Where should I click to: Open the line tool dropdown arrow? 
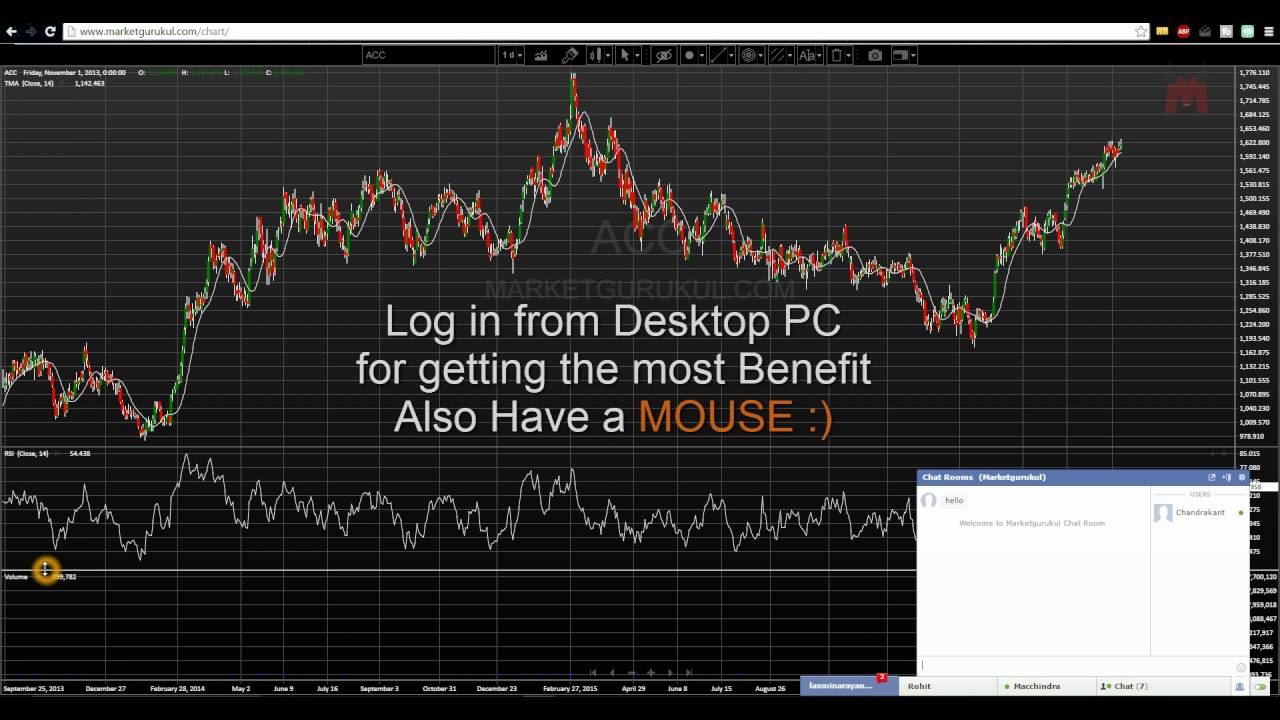pyautogui.click(x=731, y=56)
